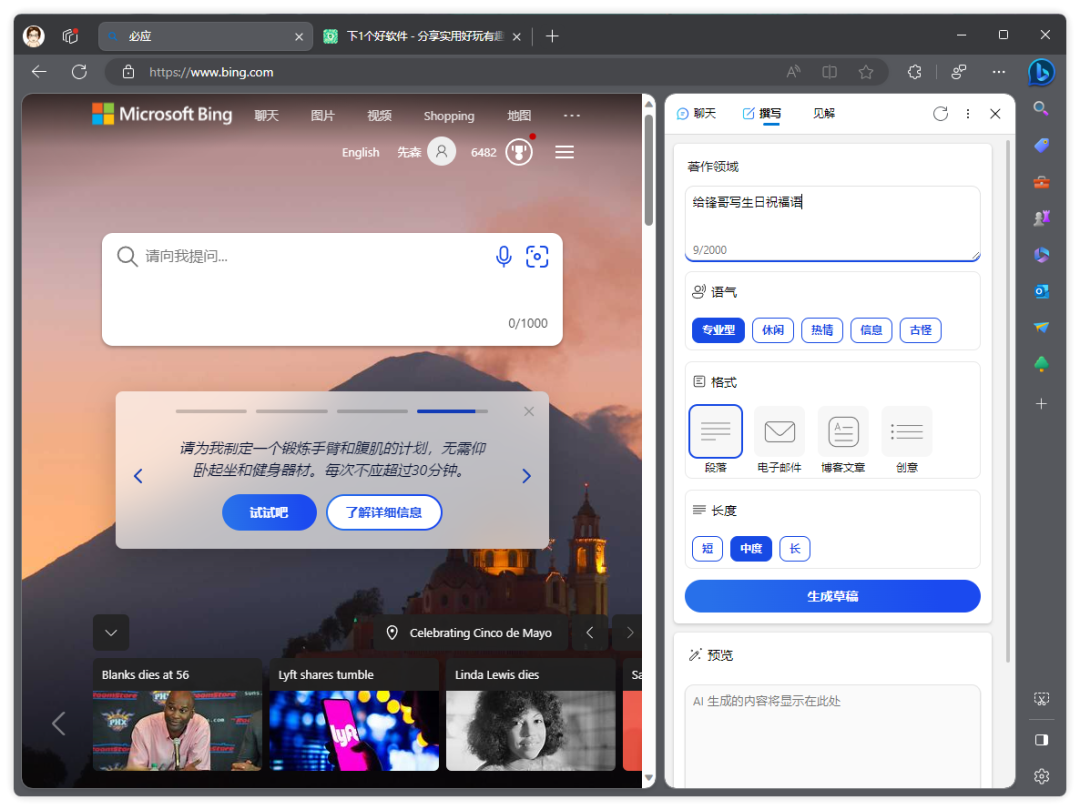
Task: Refresh the Copilot compose panel
Action: pyautogui.click(x=940, y=114)
